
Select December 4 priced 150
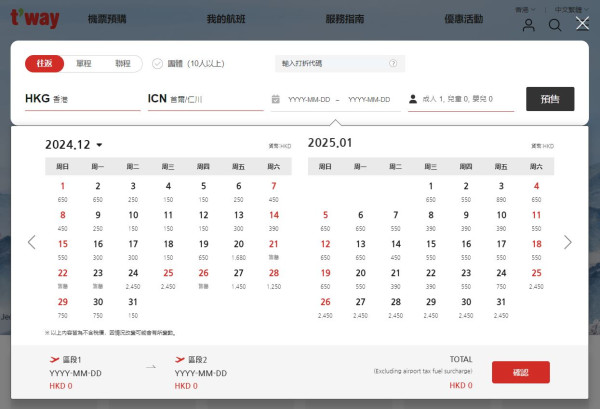point(168,192)
